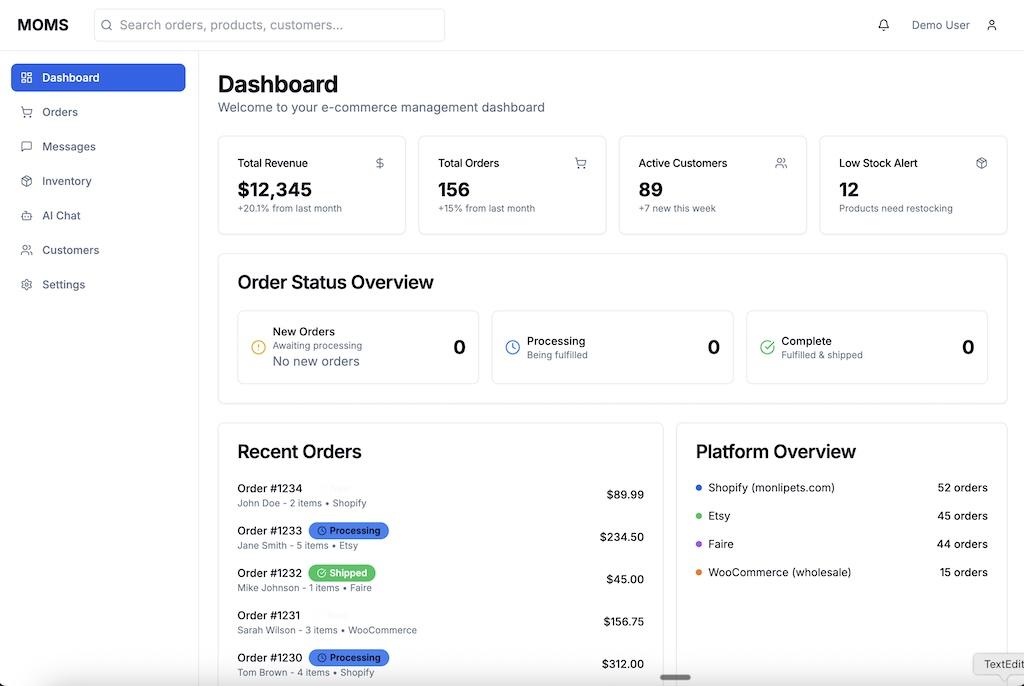Click the 52 orders count
The height and width of the screenshot is (686, 1024).
tap(963, 487)
